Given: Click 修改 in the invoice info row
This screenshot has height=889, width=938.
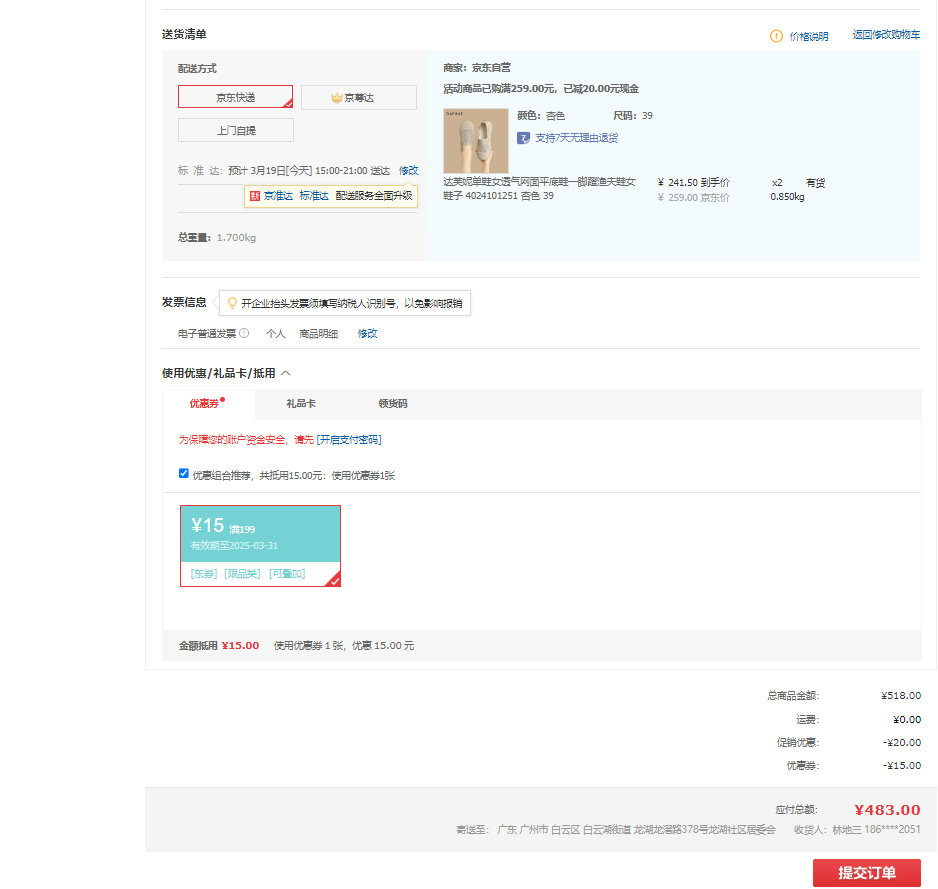Looking at the screenshot, I should pos(368,334).
